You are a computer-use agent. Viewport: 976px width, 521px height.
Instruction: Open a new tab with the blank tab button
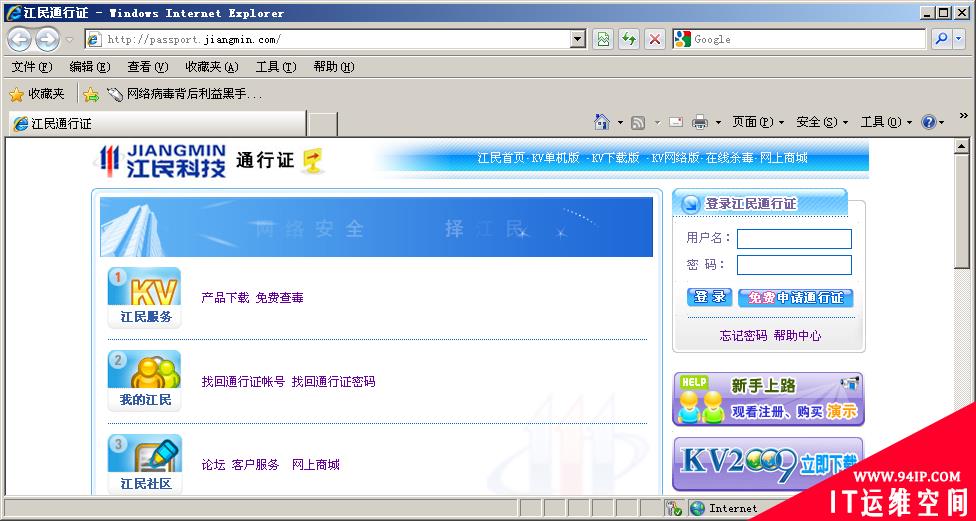click(x=323, y=124)
